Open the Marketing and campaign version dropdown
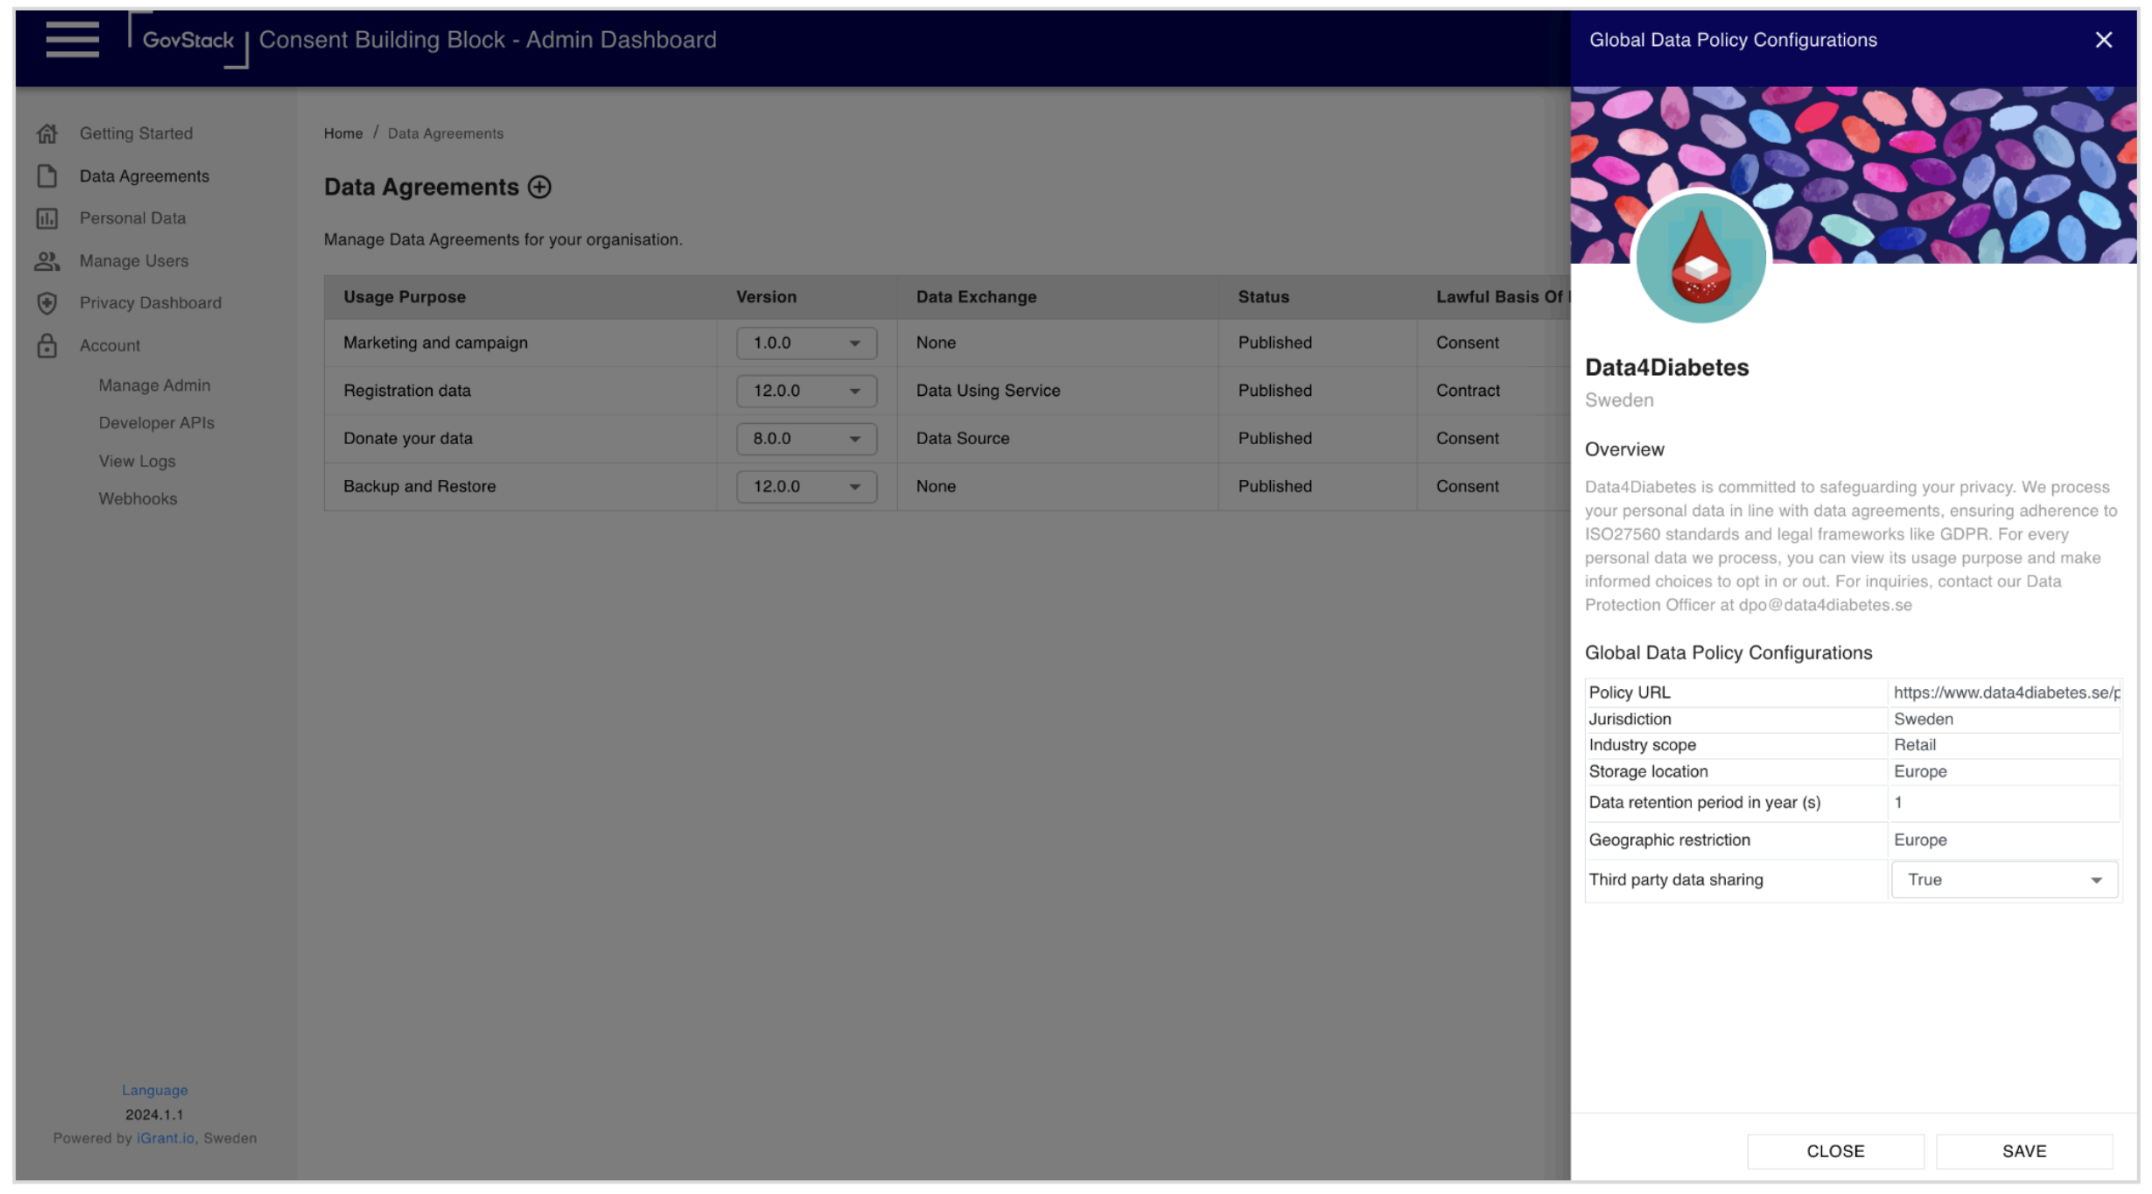Viewport: 2152px width, 1194px height. pos(806,343)
